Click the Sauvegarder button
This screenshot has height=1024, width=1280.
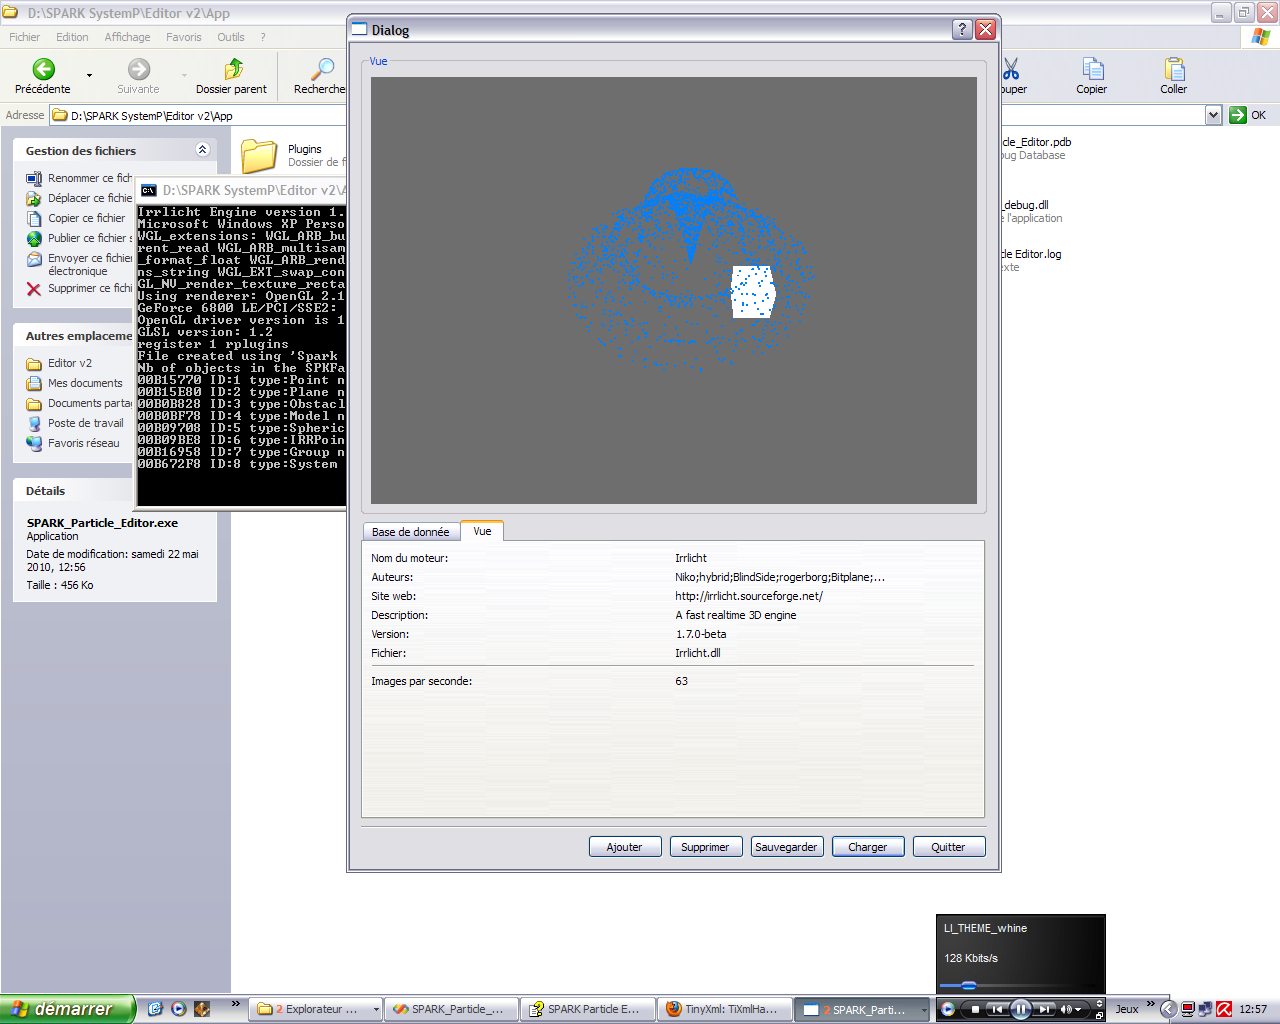[x=787, y=847]
